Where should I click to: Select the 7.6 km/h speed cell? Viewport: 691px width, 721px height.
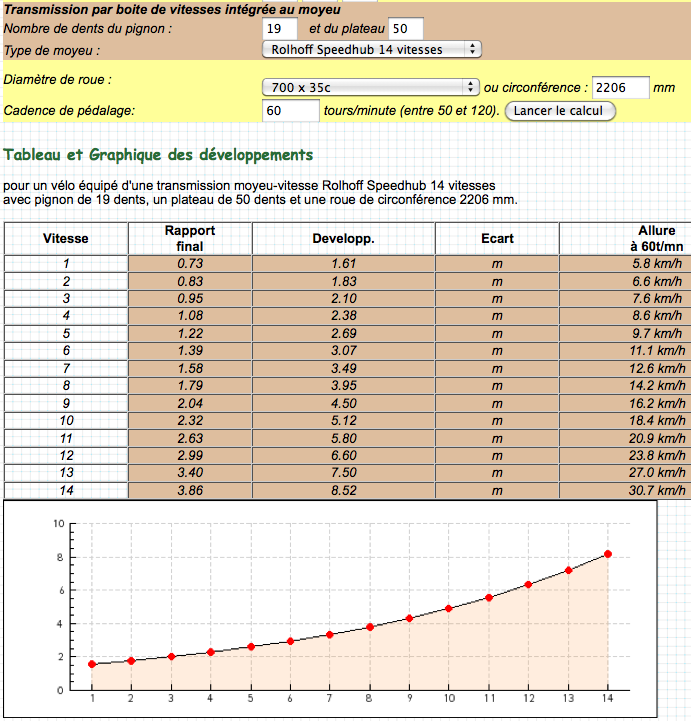pos(625,298)
